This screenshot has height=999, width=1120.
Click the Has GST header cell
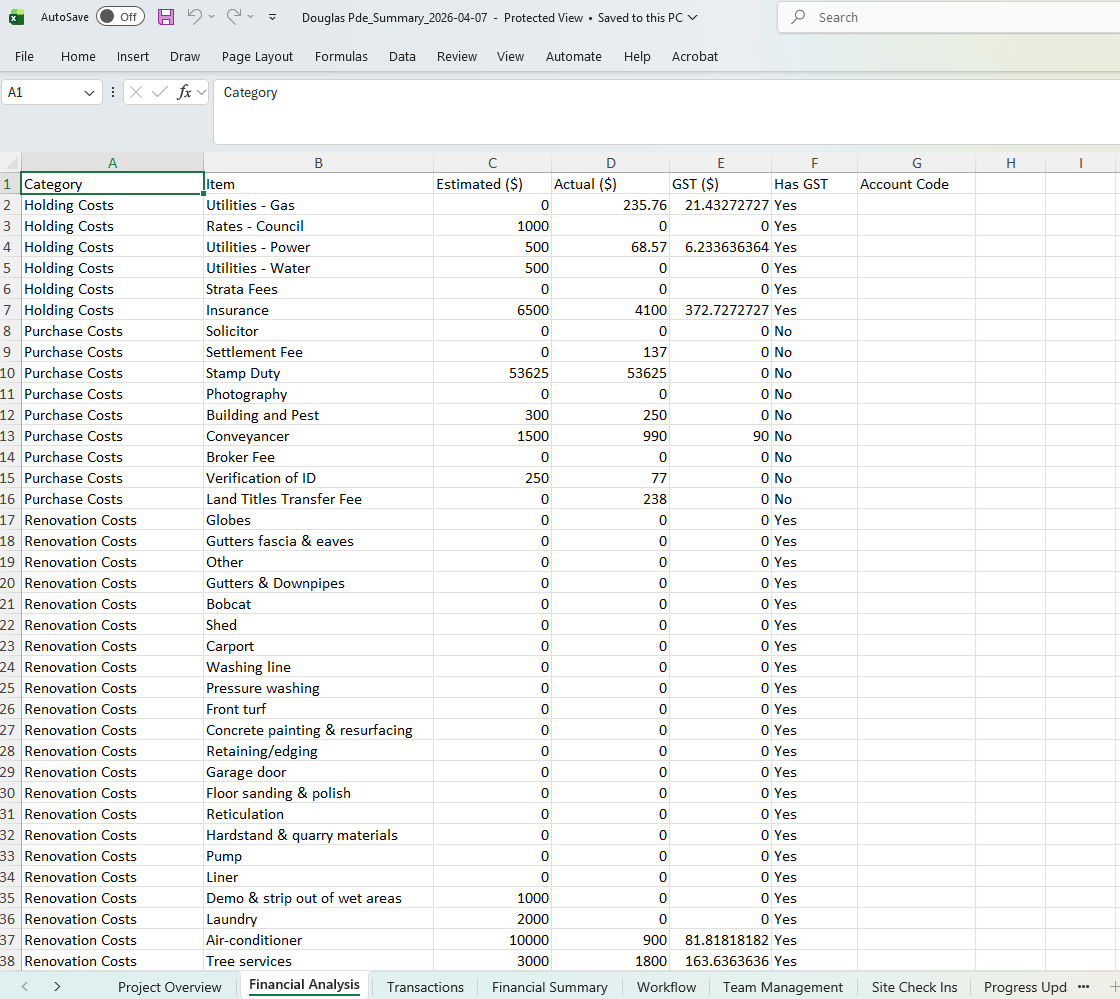(x=814, y=184)
